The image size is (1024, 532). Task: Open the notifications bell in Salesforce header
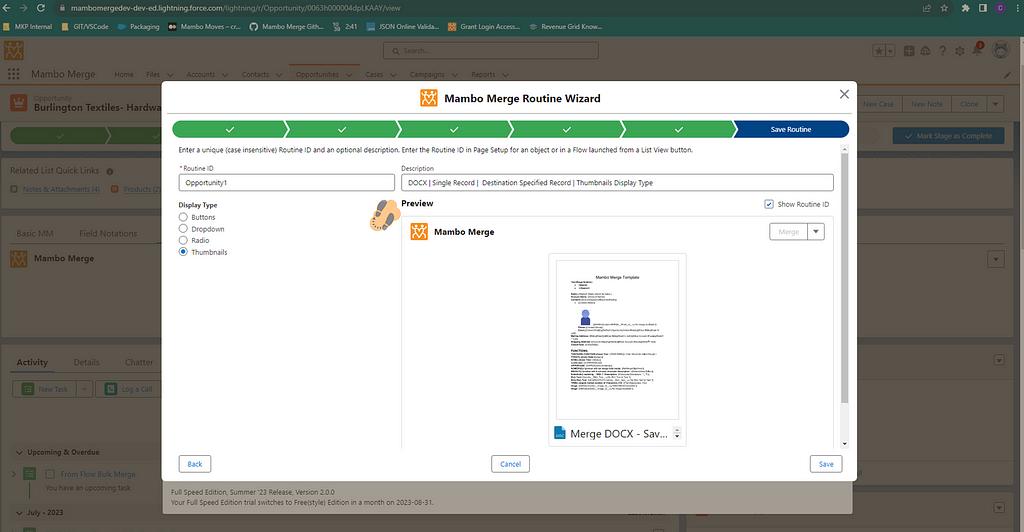point(976,50)
